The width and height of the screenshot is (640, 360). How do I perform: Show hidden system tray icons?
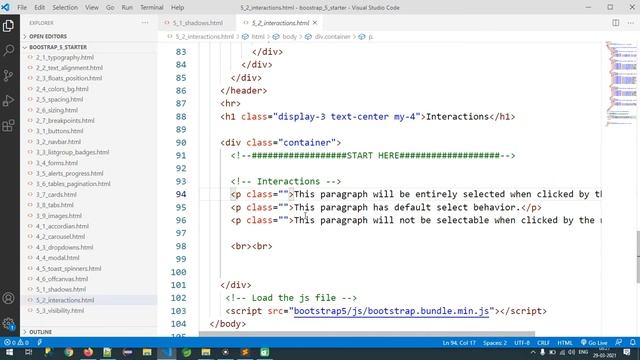(533, 352)
